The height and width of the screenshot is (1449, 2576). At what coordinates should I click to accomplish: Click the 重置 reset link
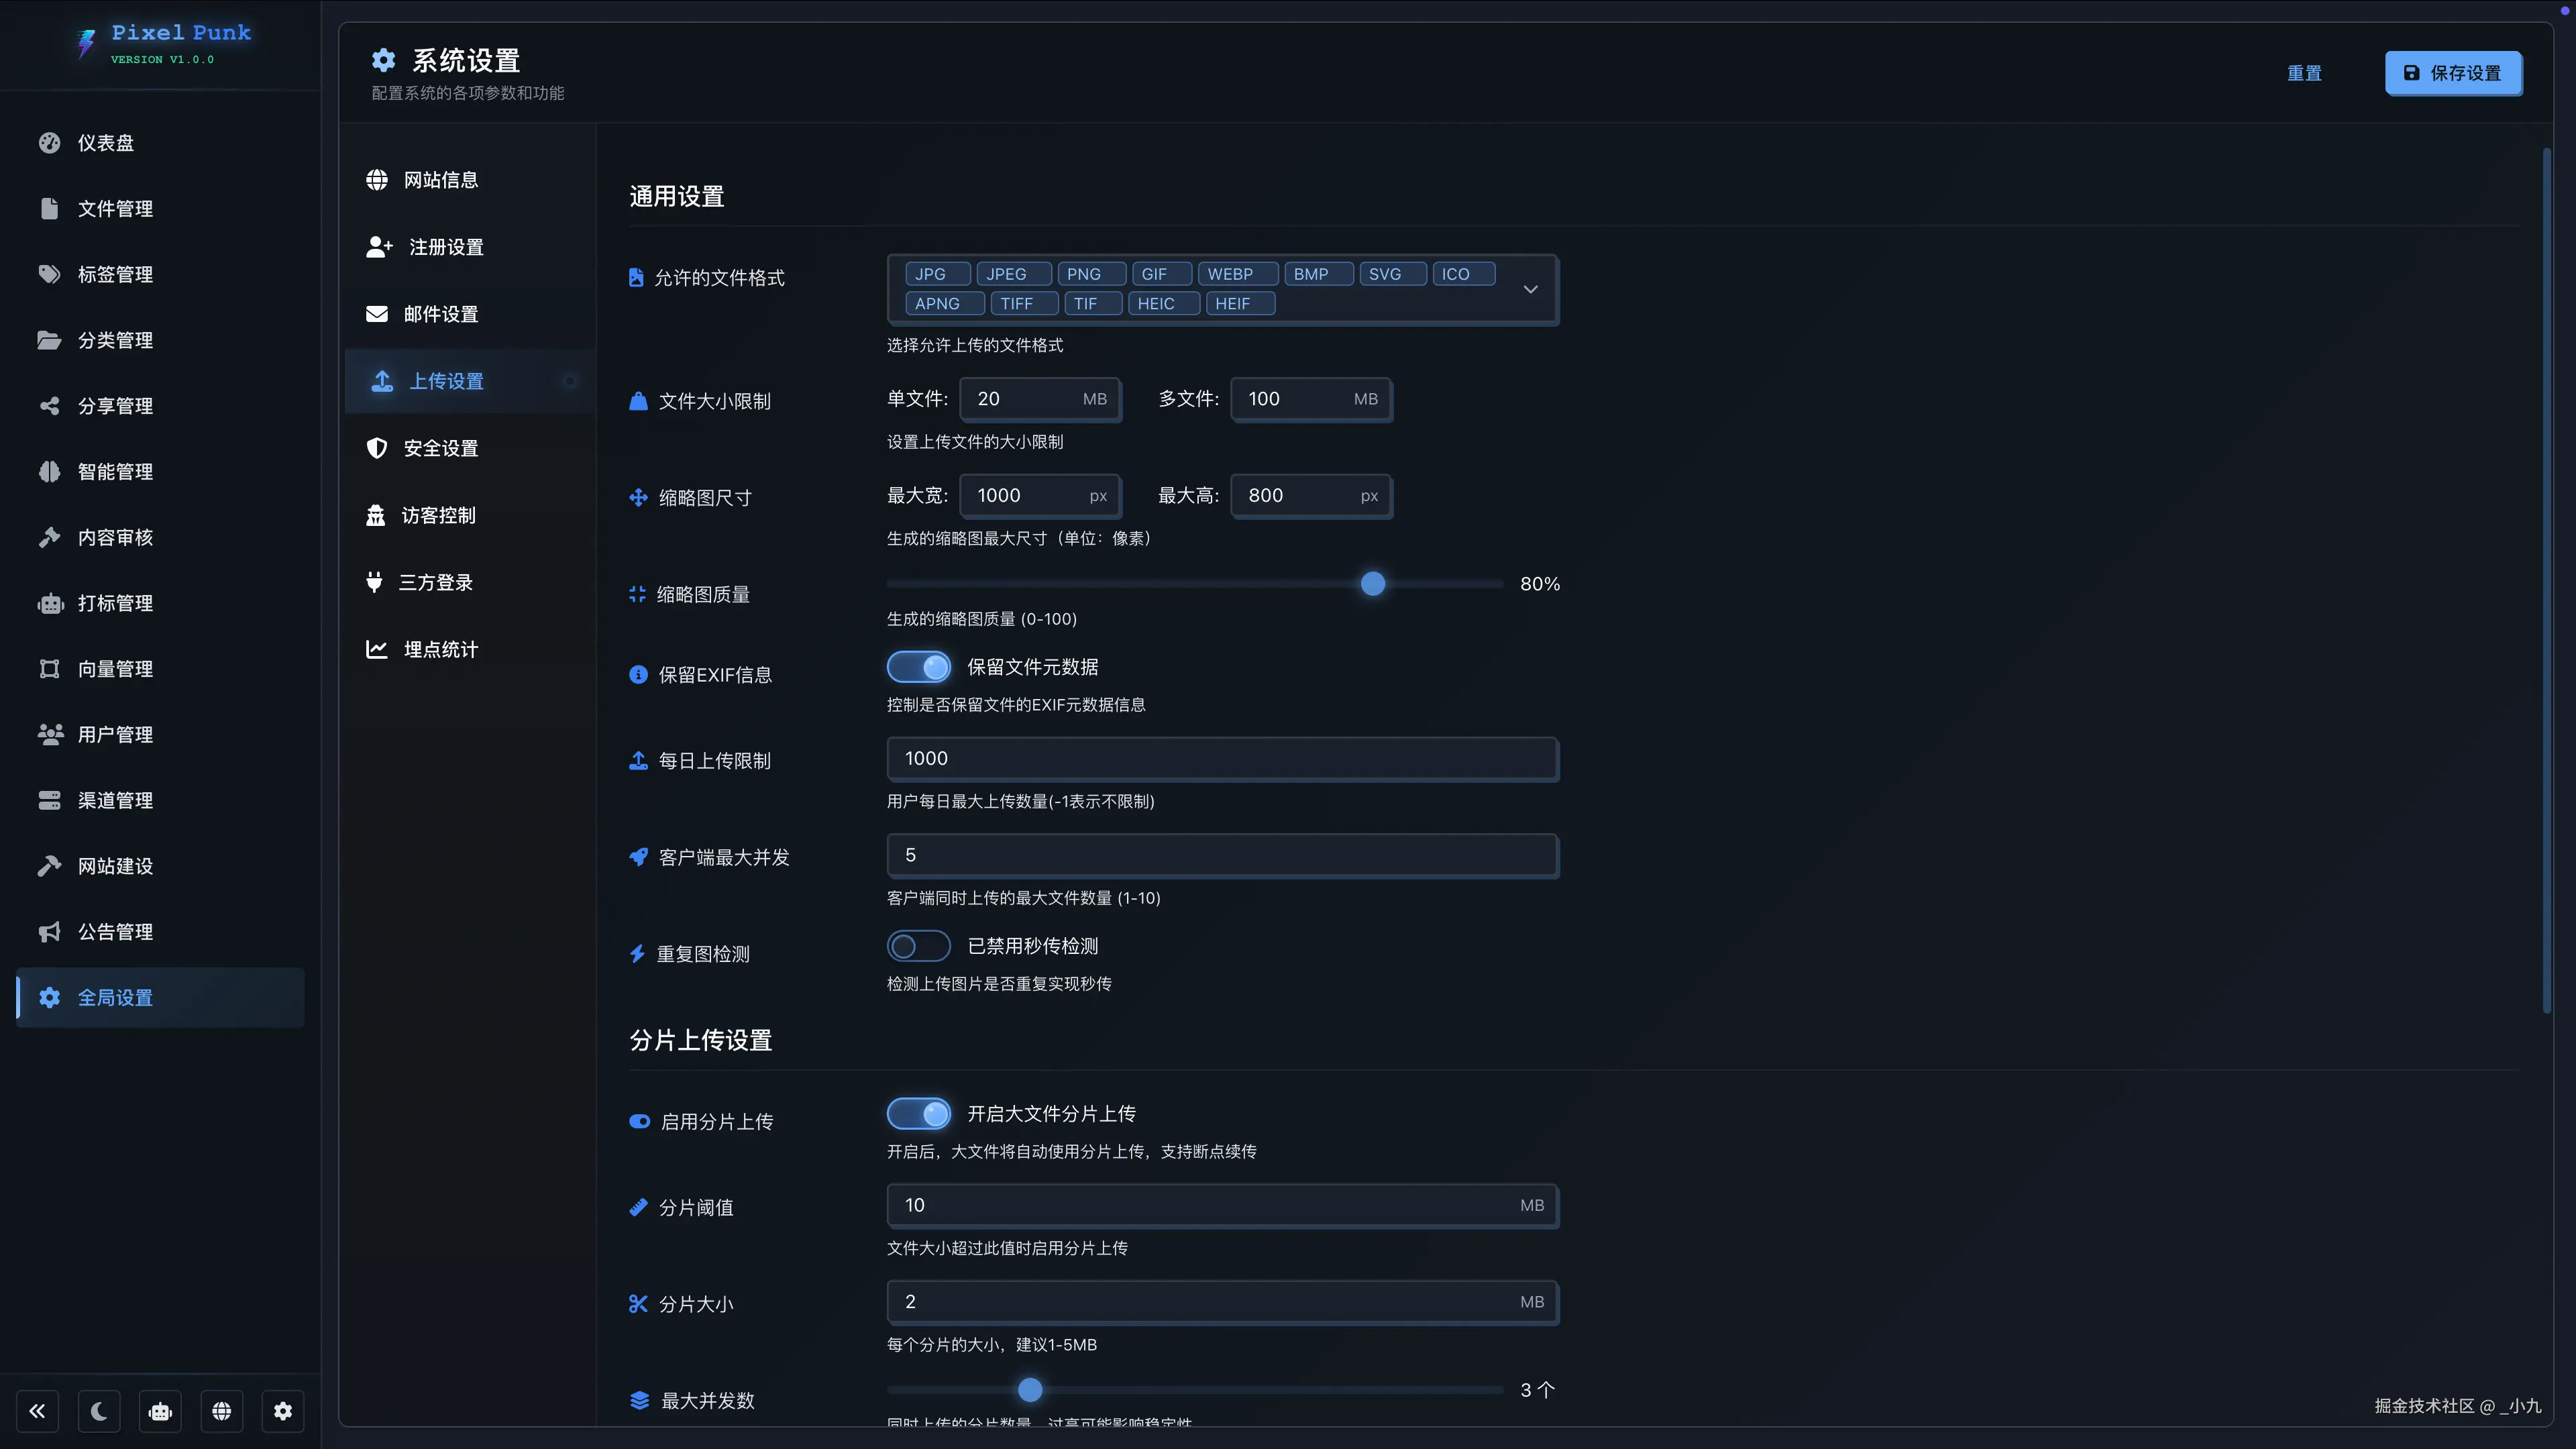tap(2304, 73)
